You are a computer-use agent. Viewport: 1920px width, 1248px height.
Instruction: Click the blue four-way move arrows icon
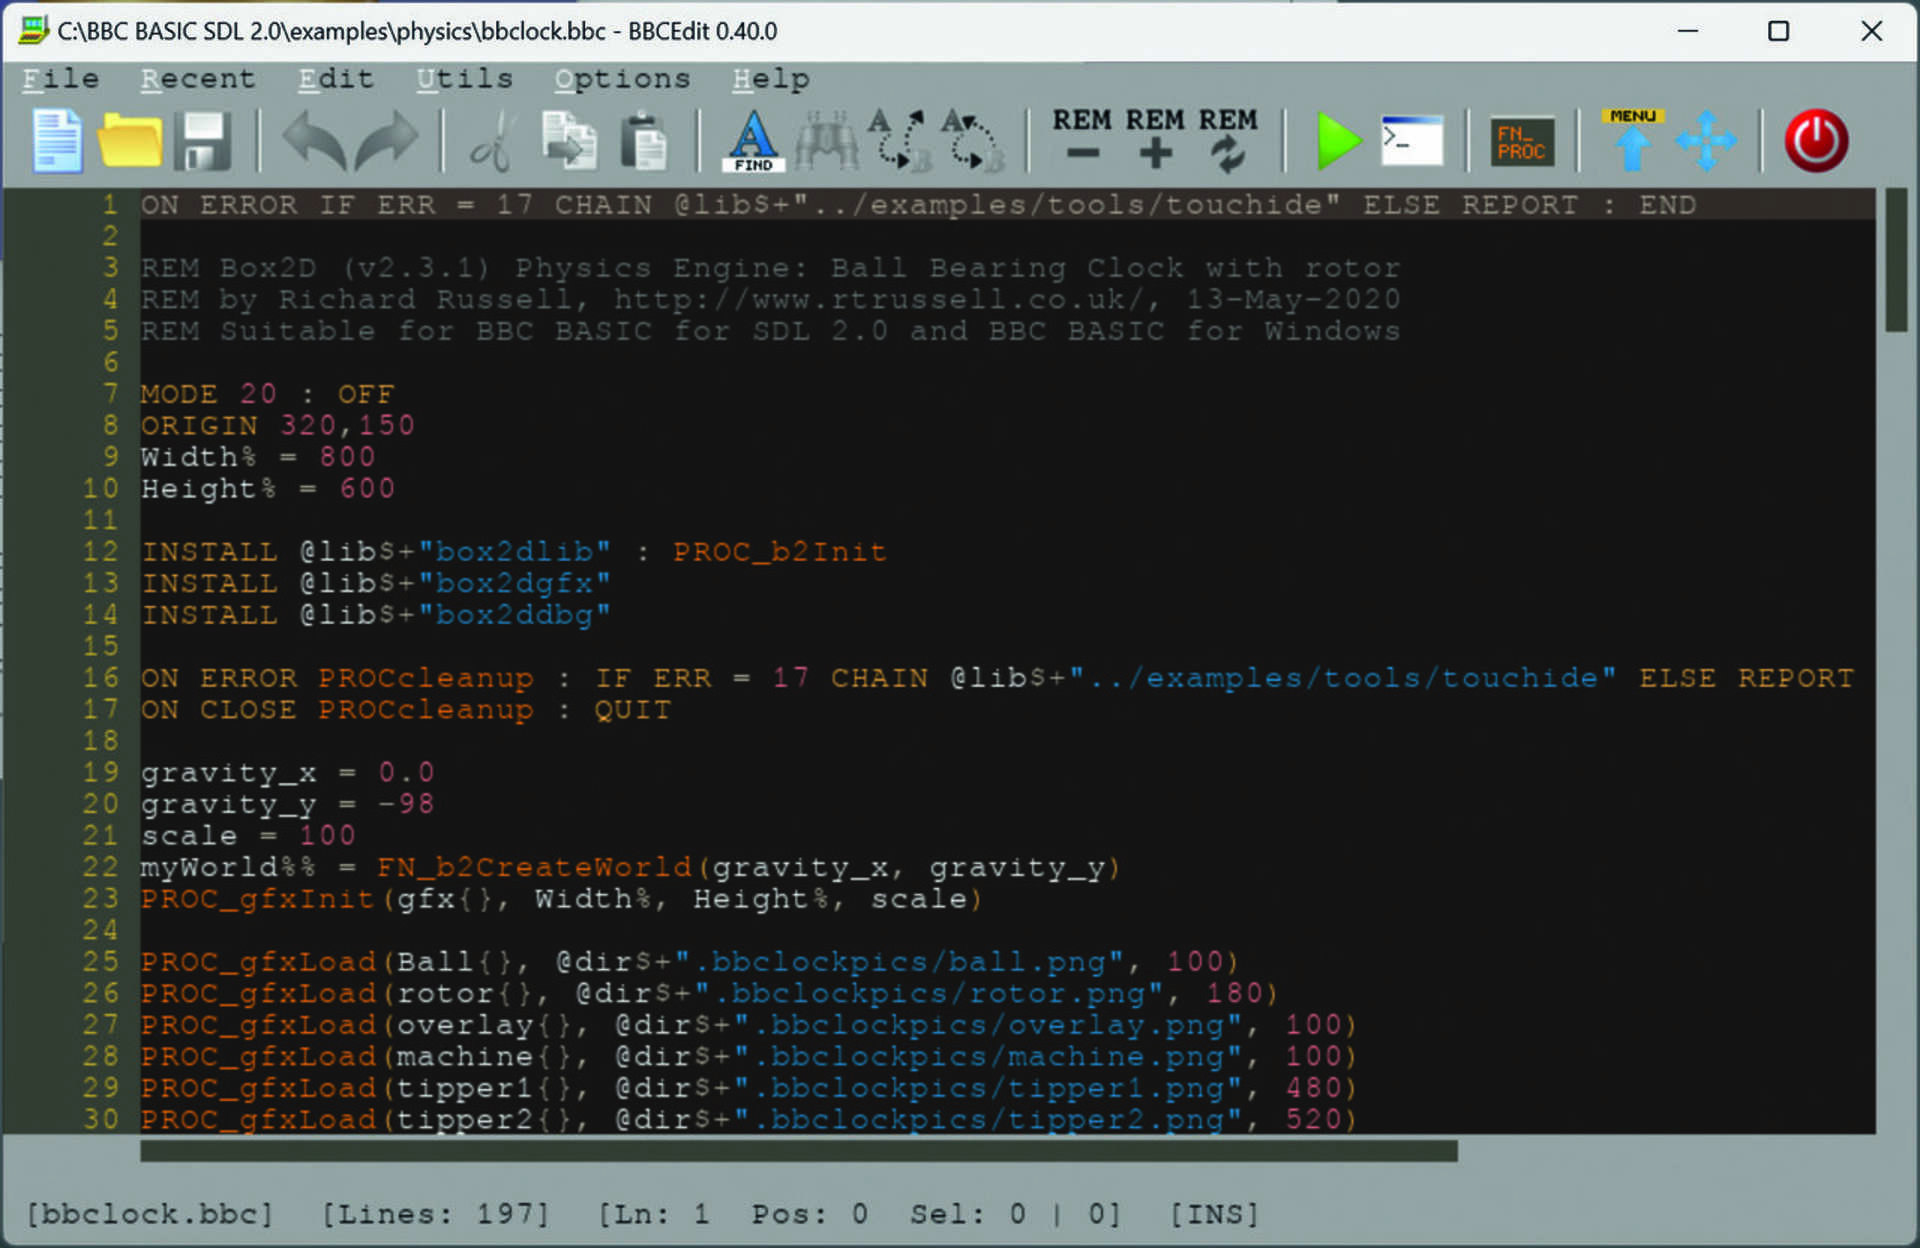tap(1705, 141)
